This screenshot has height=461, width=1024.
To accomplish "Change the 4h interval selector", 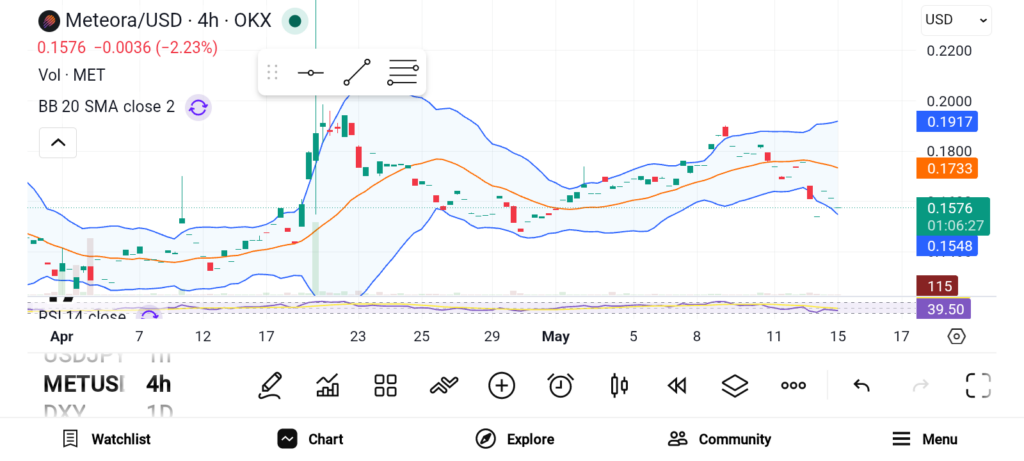I will pos(159,385).
